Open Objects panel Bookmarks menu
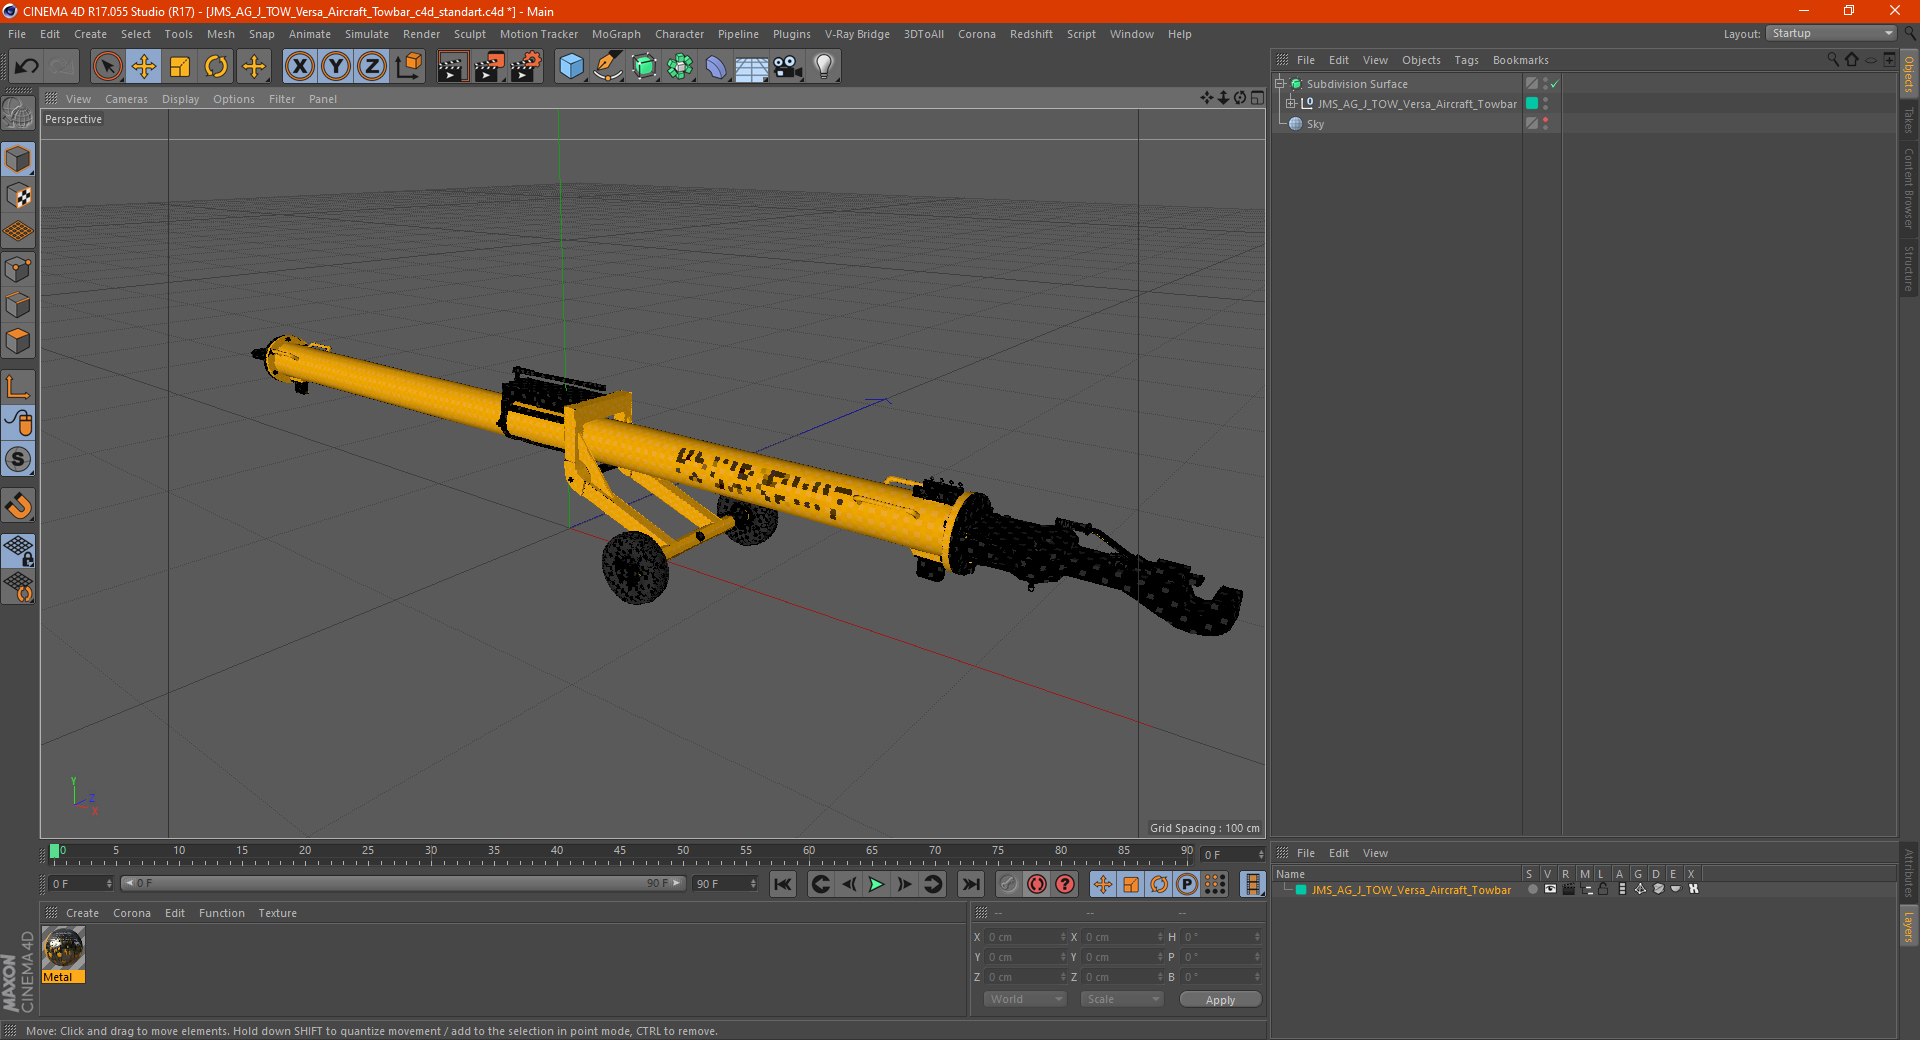This screenshot has height=1040, width=1920. coord(1520,60)
